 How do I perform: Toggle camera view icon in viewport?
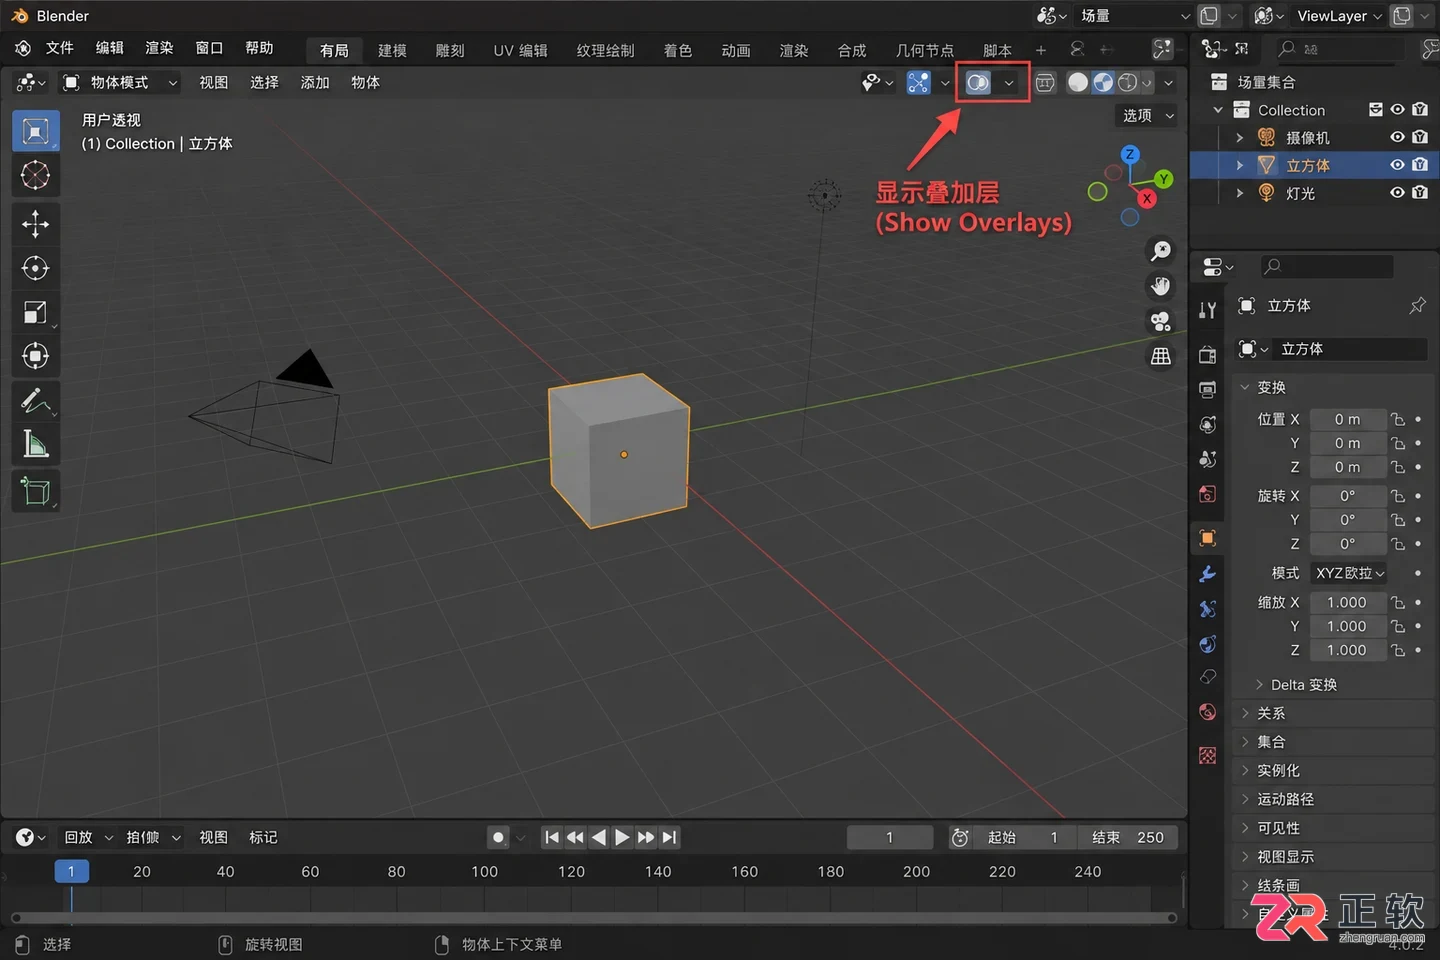[1160, 321]
